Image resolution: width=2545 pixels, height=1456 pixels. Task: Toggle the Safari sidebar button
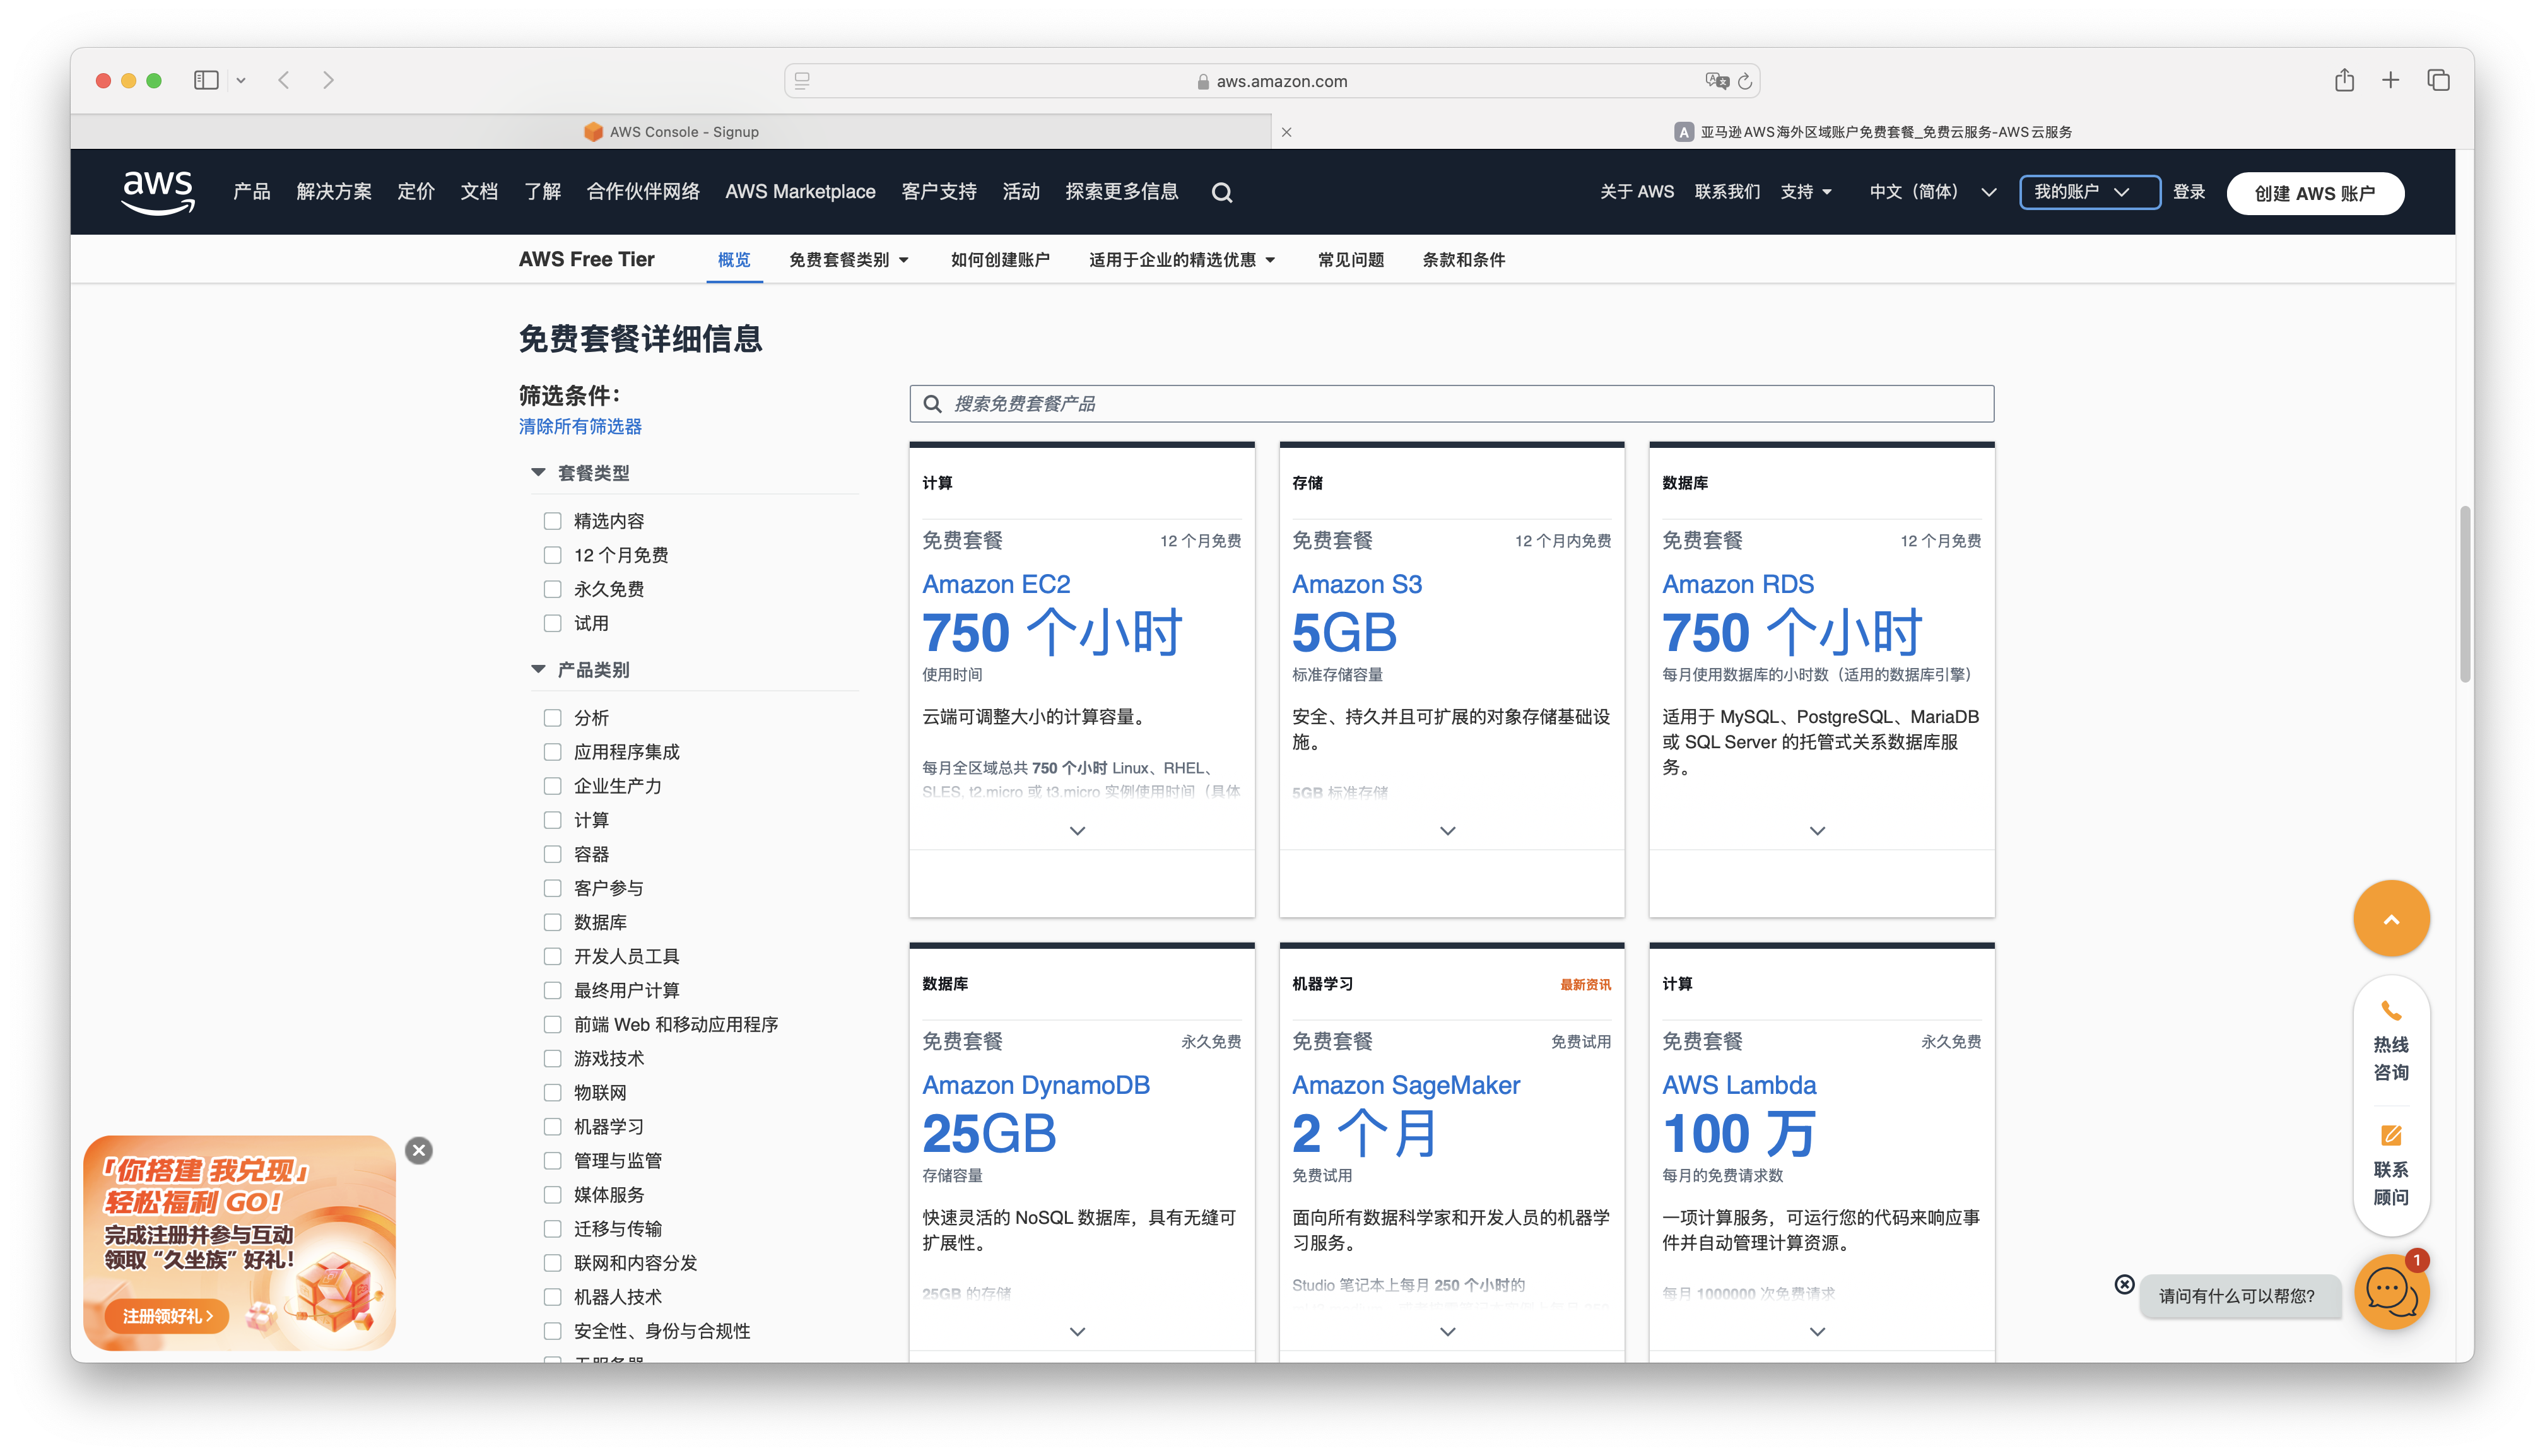(206, 80)
